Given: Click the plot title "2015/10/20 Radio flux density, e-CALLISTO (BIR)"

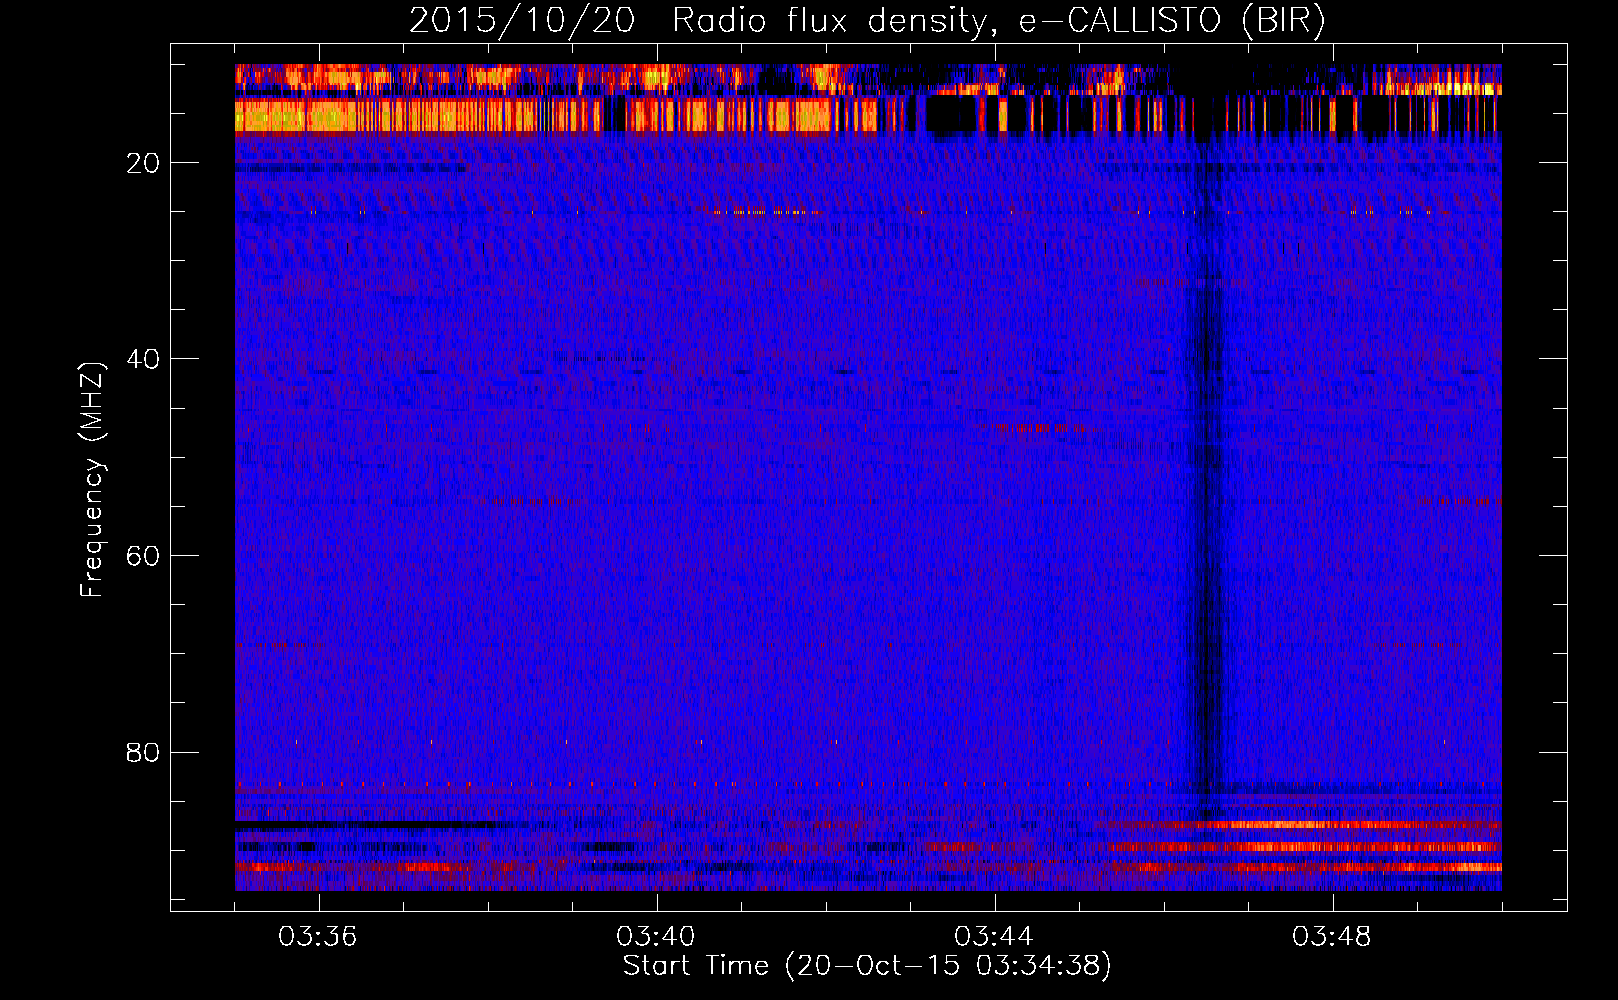Looking at the screenshot, I should tap(867, 20).
